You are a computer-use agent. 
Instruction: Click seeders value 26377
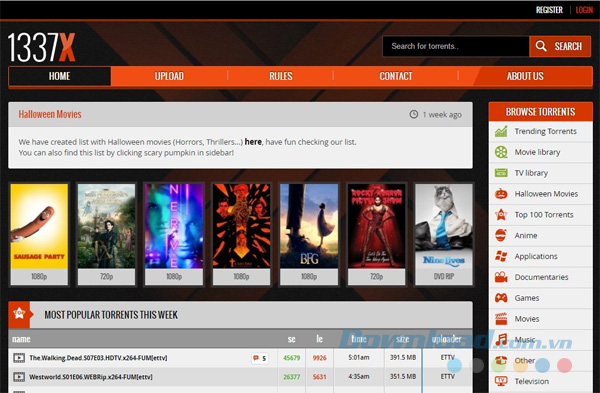(292, 377)
